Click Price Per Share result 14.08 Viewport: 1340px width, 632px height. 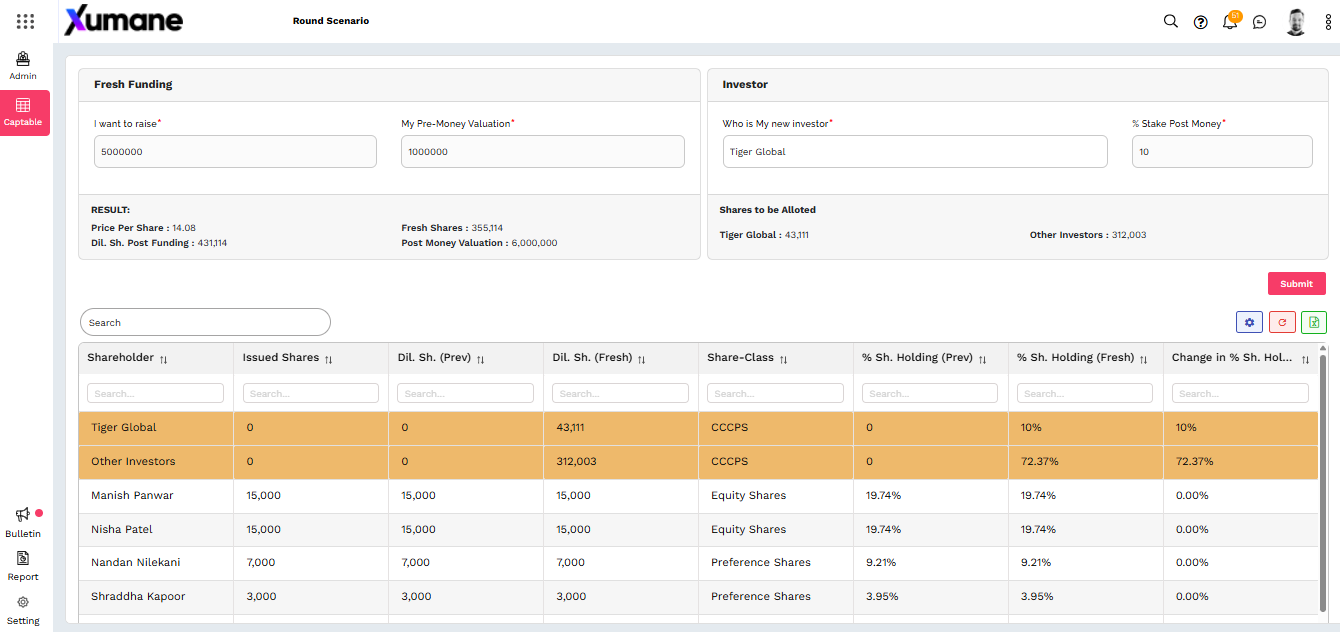[184, 228]
